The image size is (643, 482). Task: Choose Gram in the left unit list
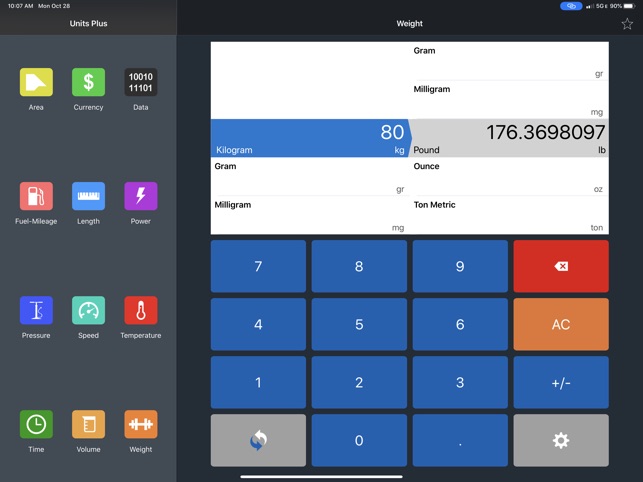coord(310,177)
